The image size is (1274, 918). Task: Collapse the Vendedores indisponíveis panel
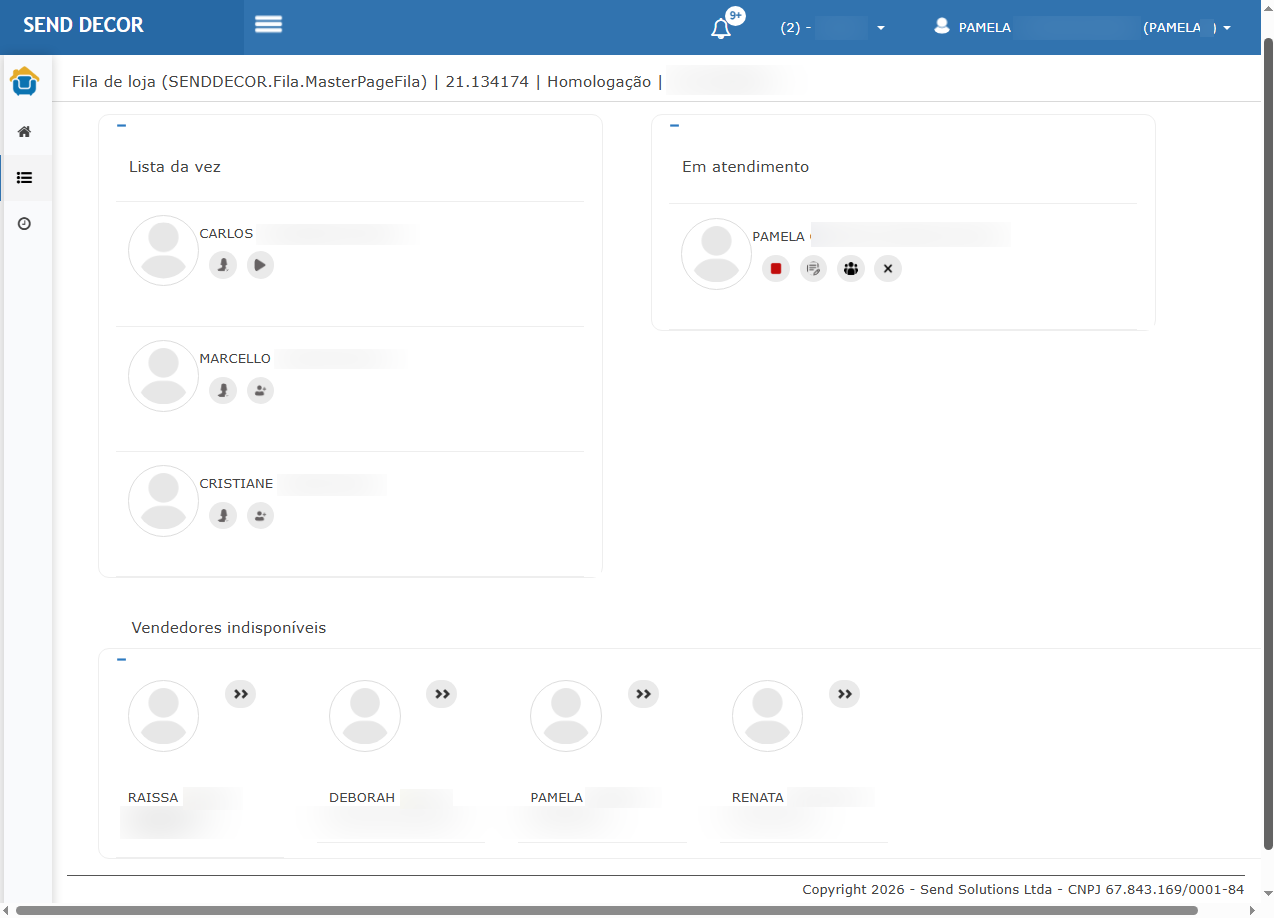coord(121,660)
